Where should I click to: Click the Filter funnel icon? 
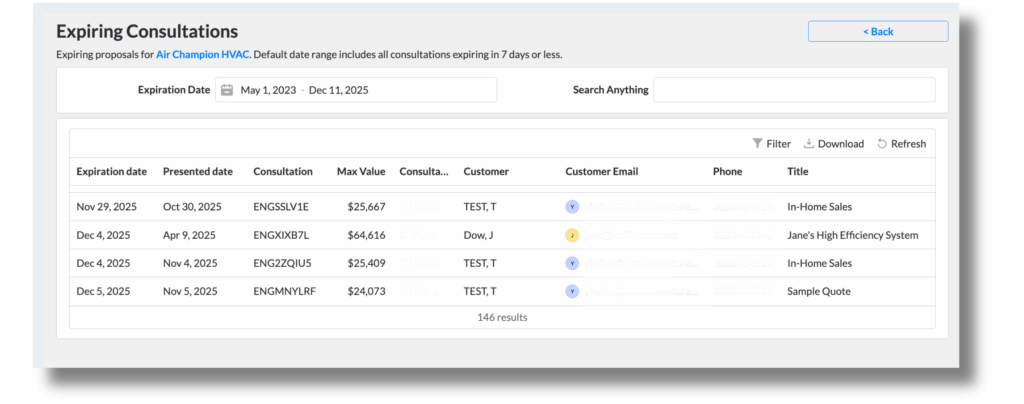point(756,144)
